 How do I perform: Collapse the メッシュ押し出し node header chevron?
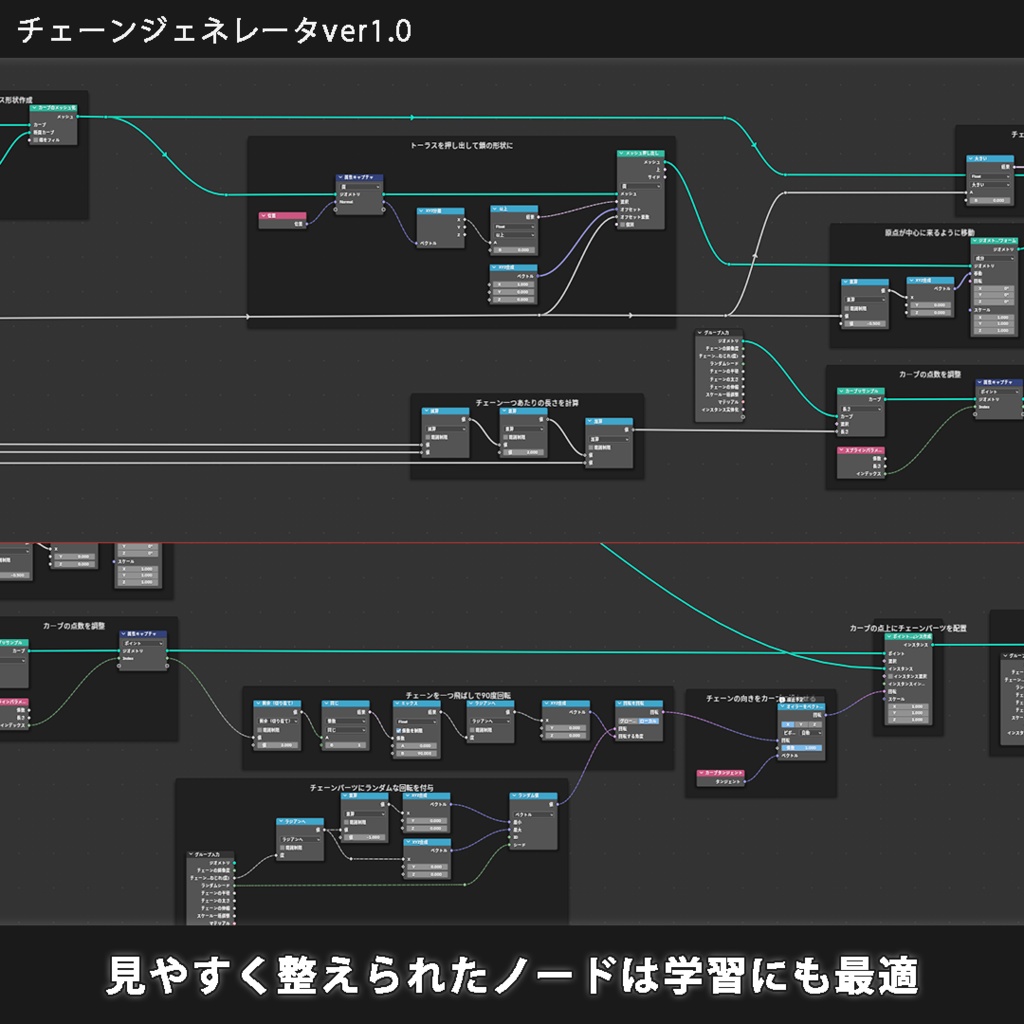point(621,153)
